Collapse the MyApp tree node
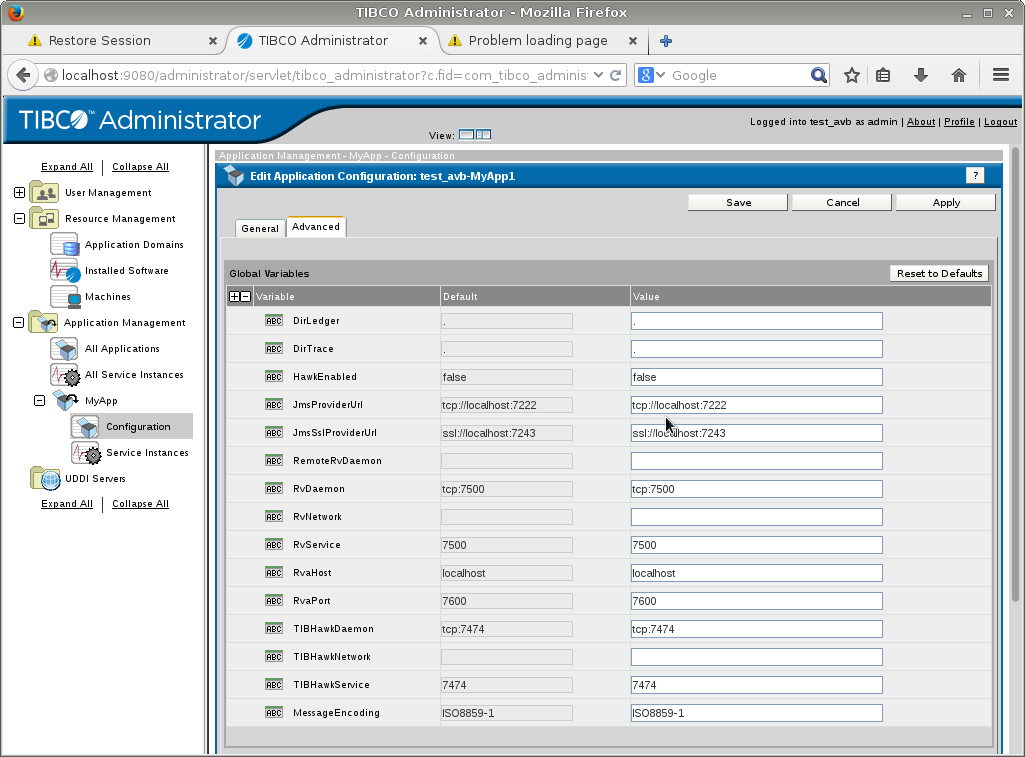The width and height of the screenshot is (1025, 757). [40, 401]
